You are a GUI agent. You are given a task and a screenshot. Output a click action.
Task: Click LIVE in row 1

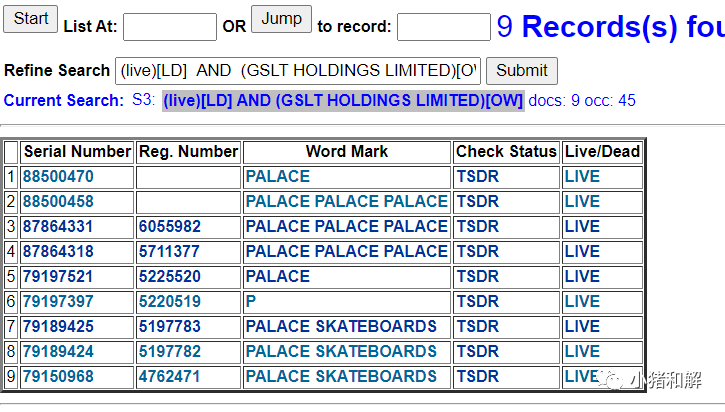[x=582, y=177]
